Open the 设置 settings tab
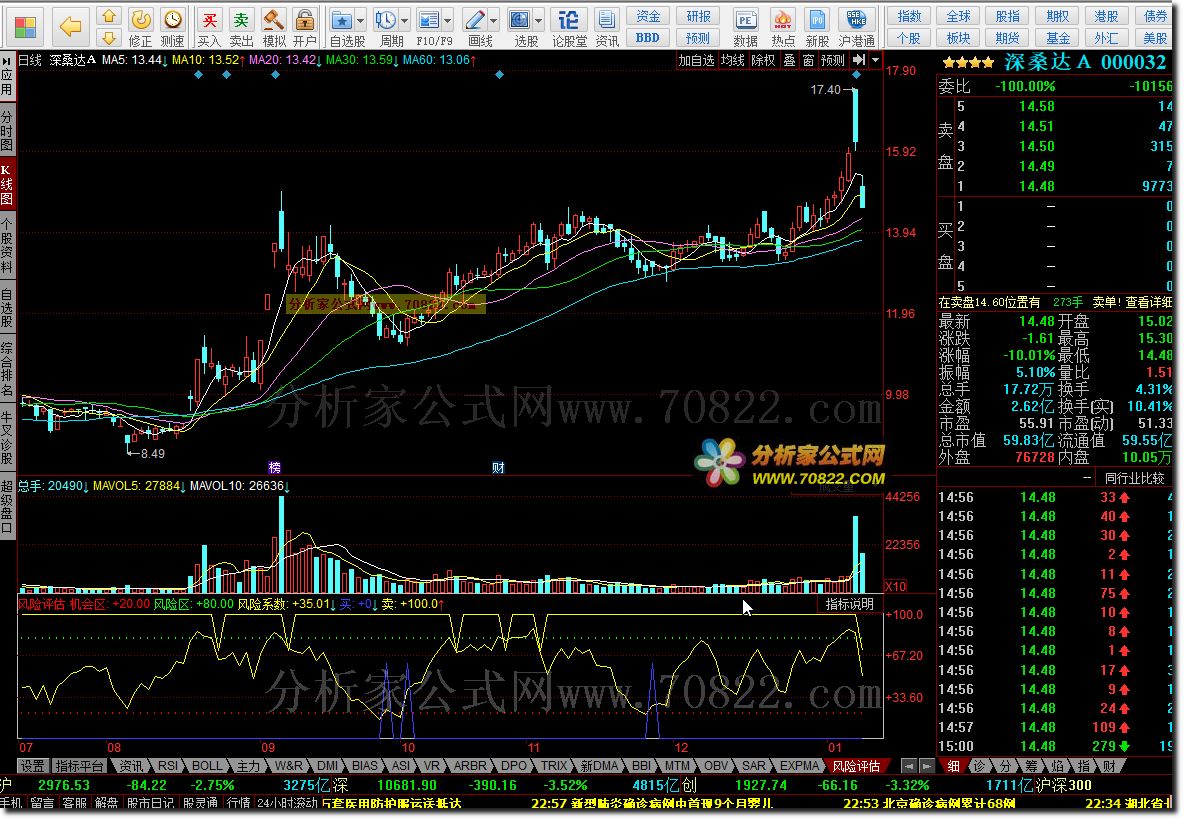Image resolution: width=1184 pixels, height=819 pixels. point(32,766)
